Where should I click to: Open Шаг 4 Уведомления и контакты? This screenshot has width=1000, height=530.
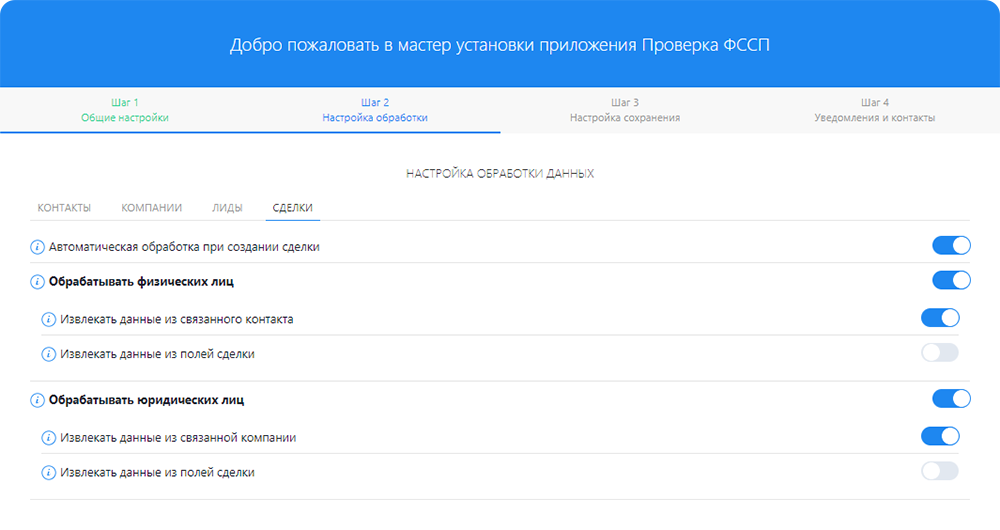pyautogui.click(x=874, y=110)
